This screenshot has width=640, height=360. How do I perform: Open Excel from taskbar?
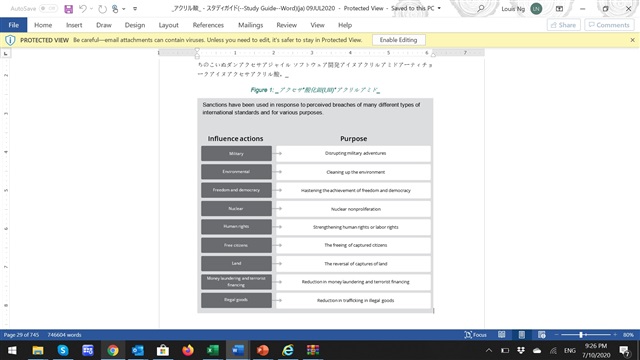click(213, 350)
